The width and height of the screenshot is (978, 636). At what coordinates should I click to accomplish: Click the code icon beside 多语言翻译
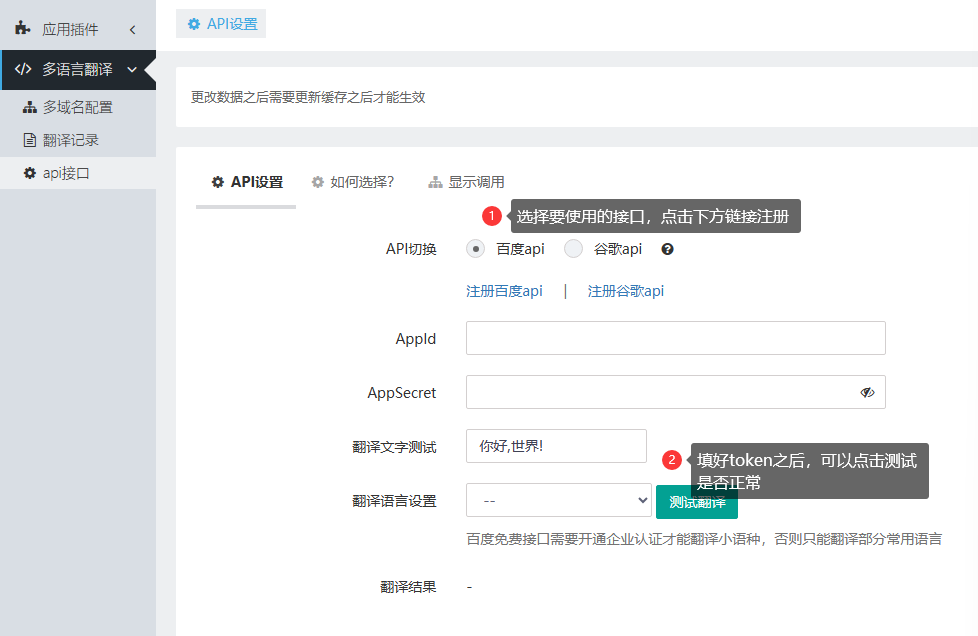point(23,69)
